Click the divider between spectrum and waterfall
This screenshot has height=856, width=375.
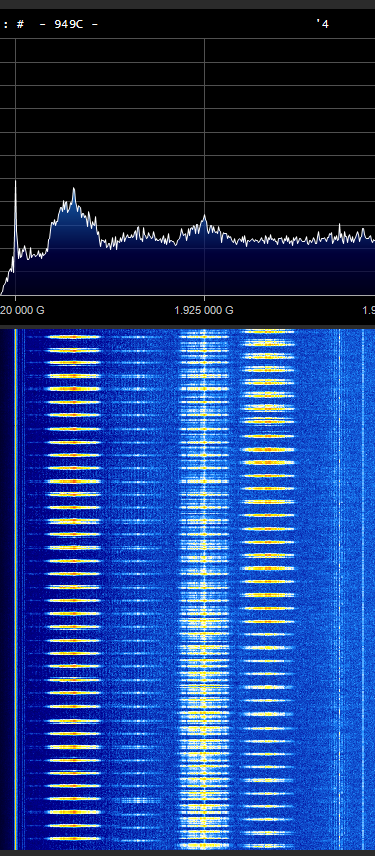pyautogui.click(x=187, y=326)
